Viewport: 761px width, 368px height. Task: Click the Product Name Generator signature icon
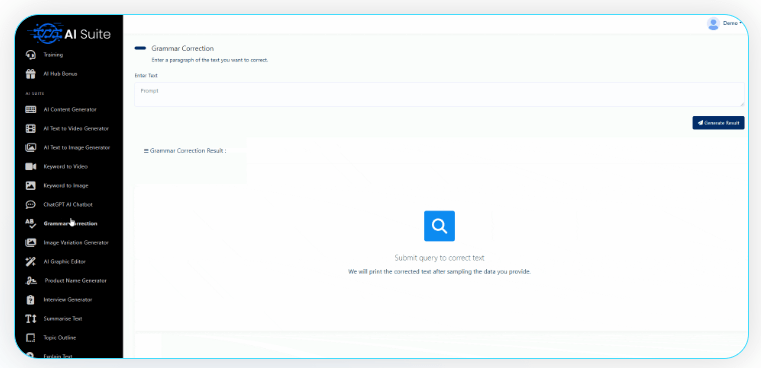pos(31,281)
